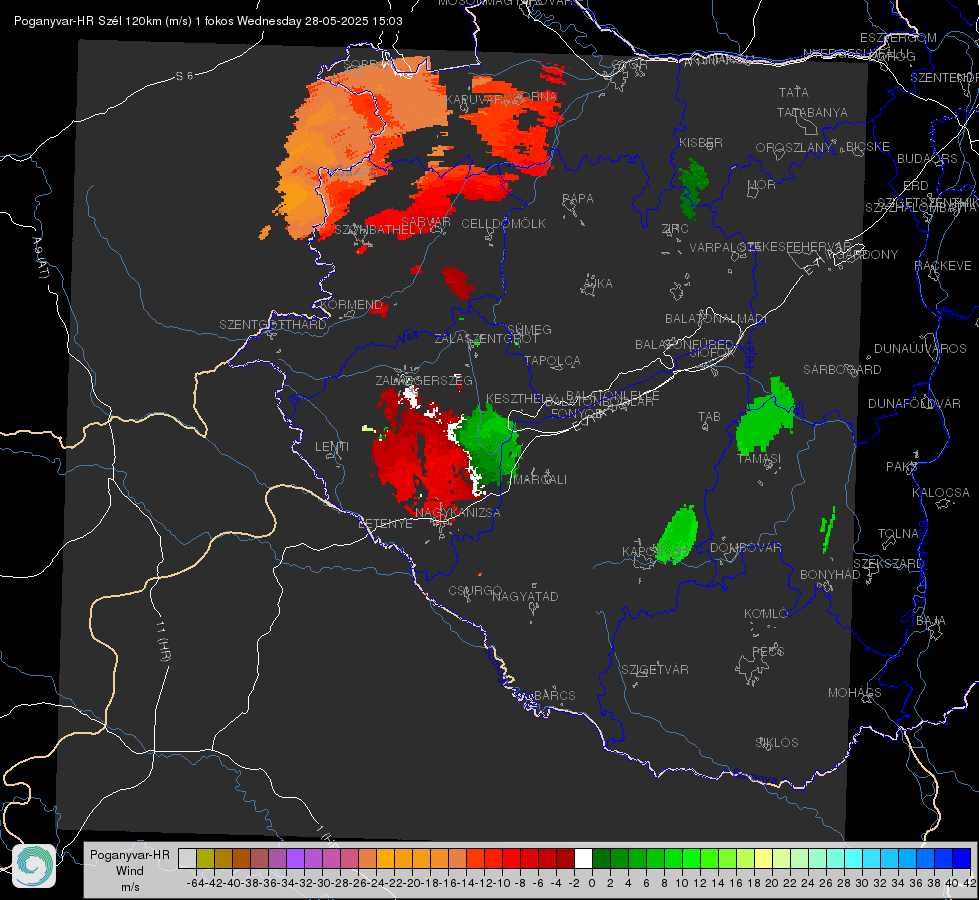Choose the yellow swatch between 18 and 20
Image resolution: width=979 pixels, height=900 pixels.
(763, 858)
